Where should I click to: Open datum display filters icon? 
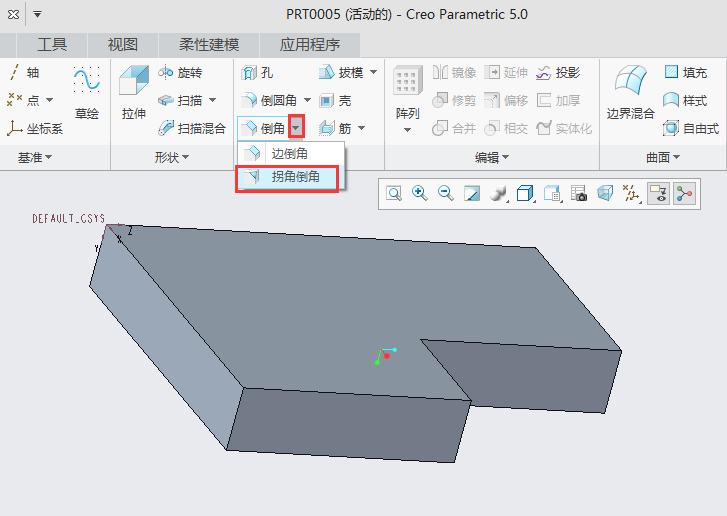[x=631, y=193]
